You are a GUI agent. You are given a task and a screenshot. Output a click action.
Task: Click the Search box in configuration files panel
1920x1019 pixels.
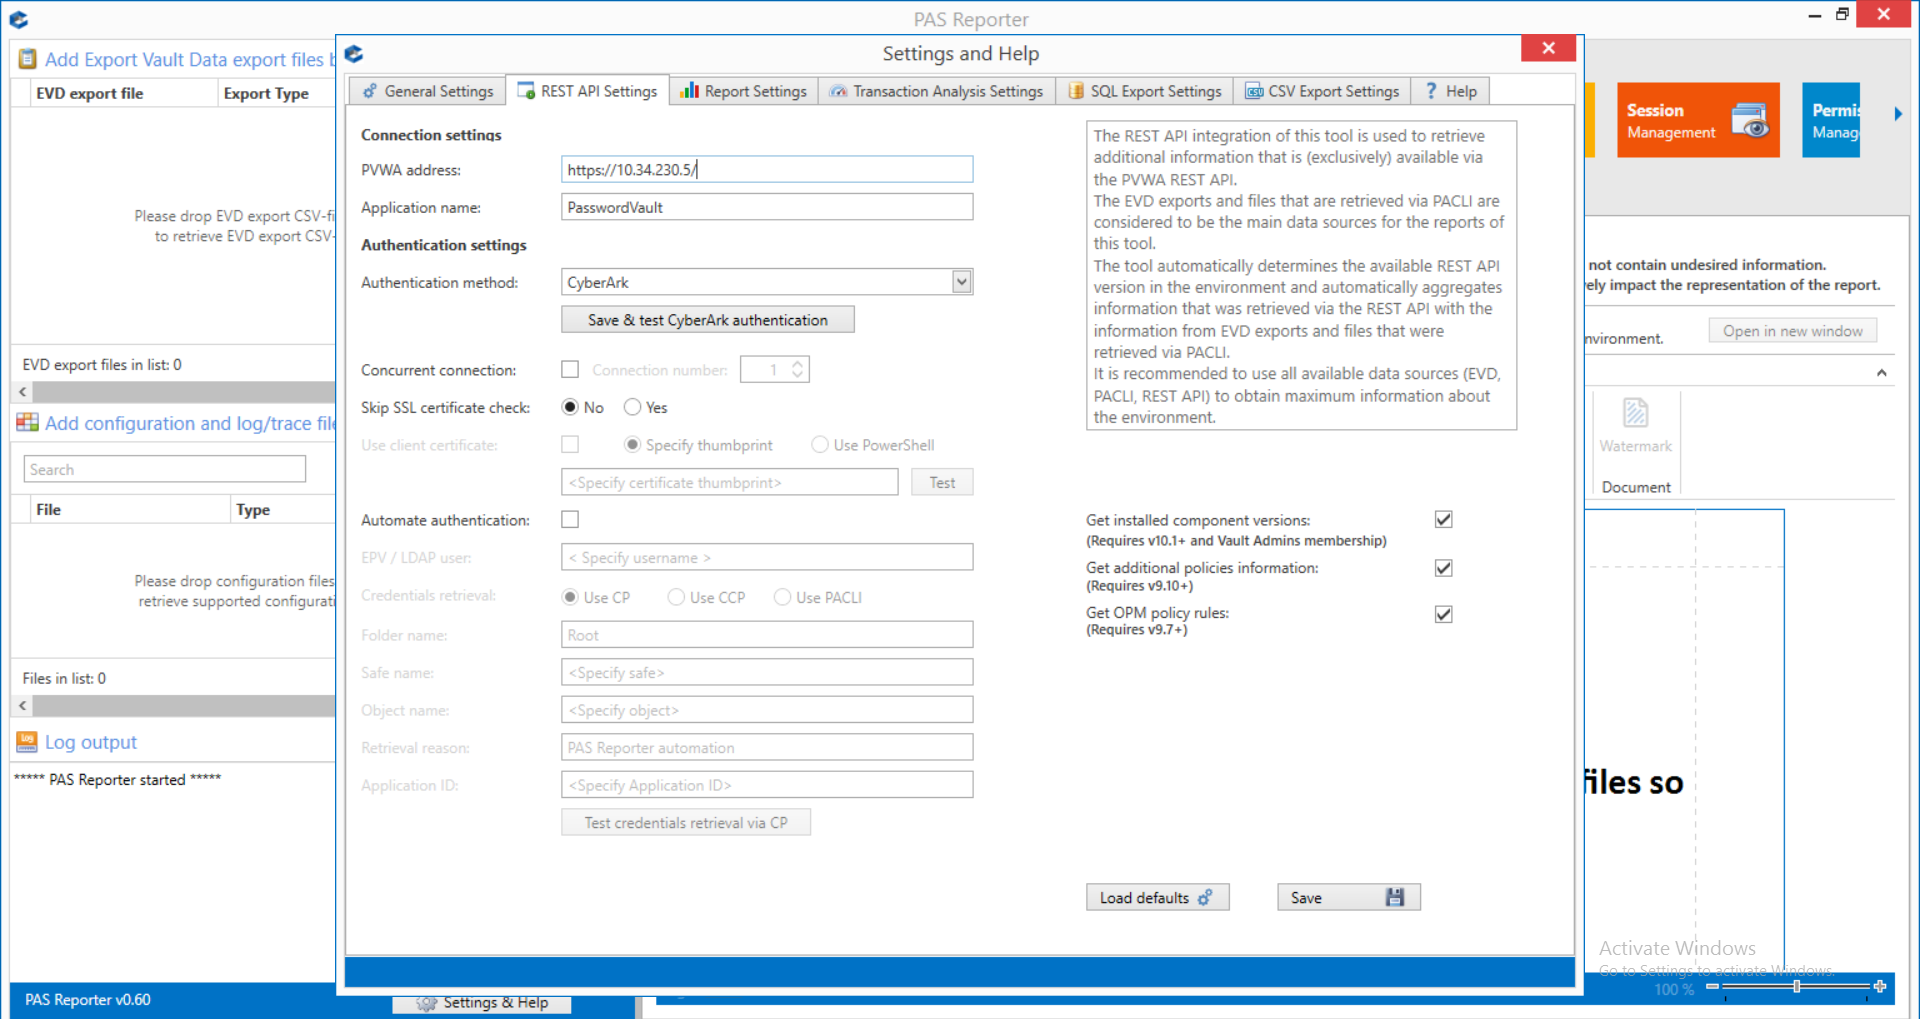(165, 469)
